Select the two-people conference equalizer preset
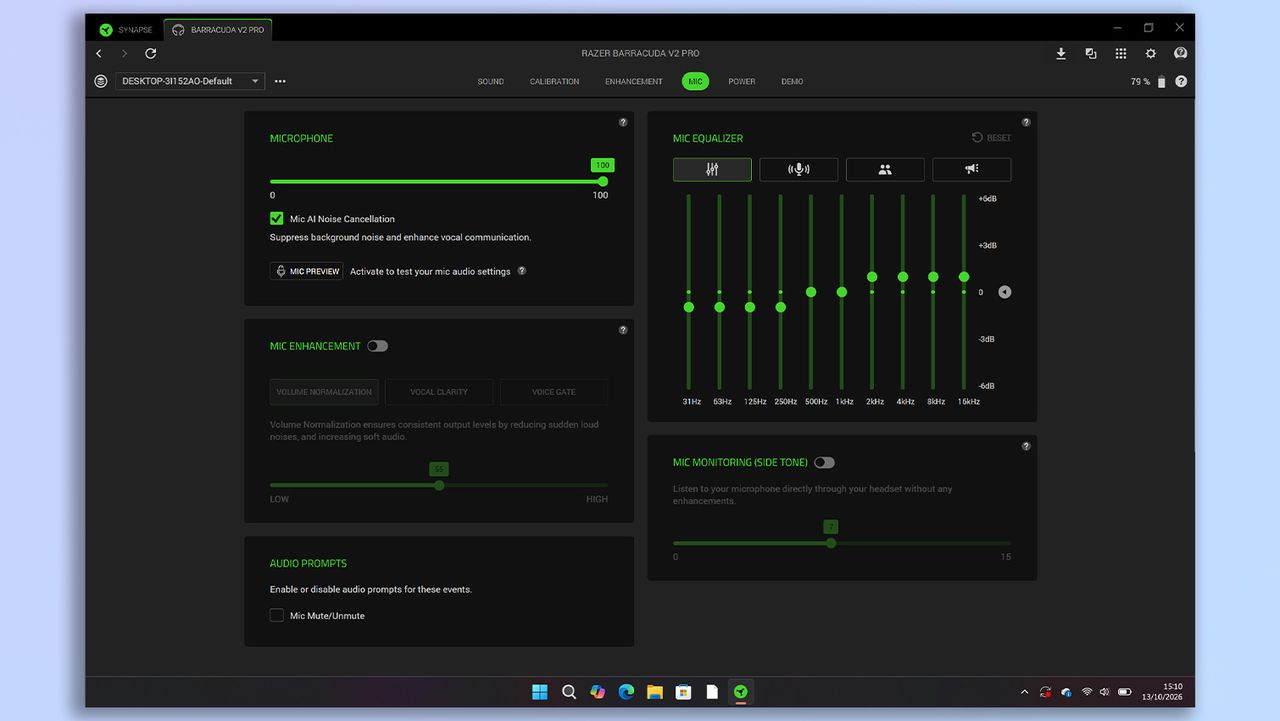Viewport: 1280px width, 721px height. pos(885,170)
